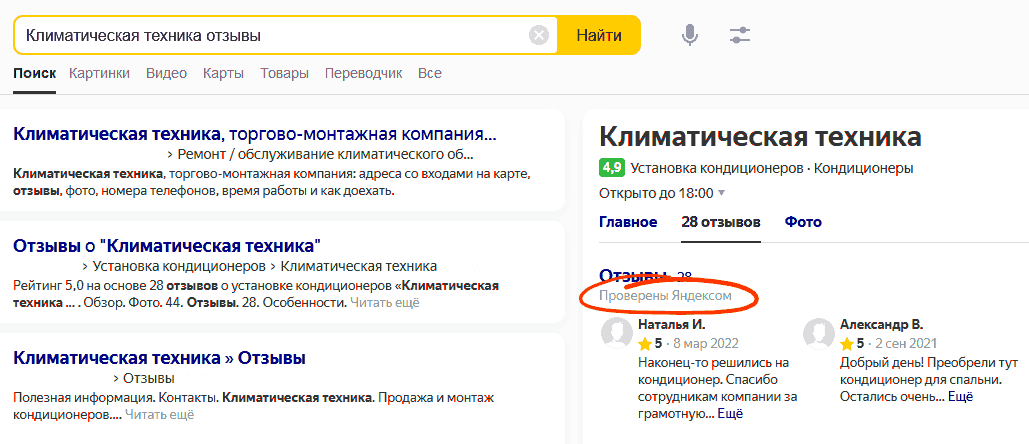Open the Климатическая техника » Отзывы result
The width and height of the screenshot is (1029, 444).
click(159, 359)
